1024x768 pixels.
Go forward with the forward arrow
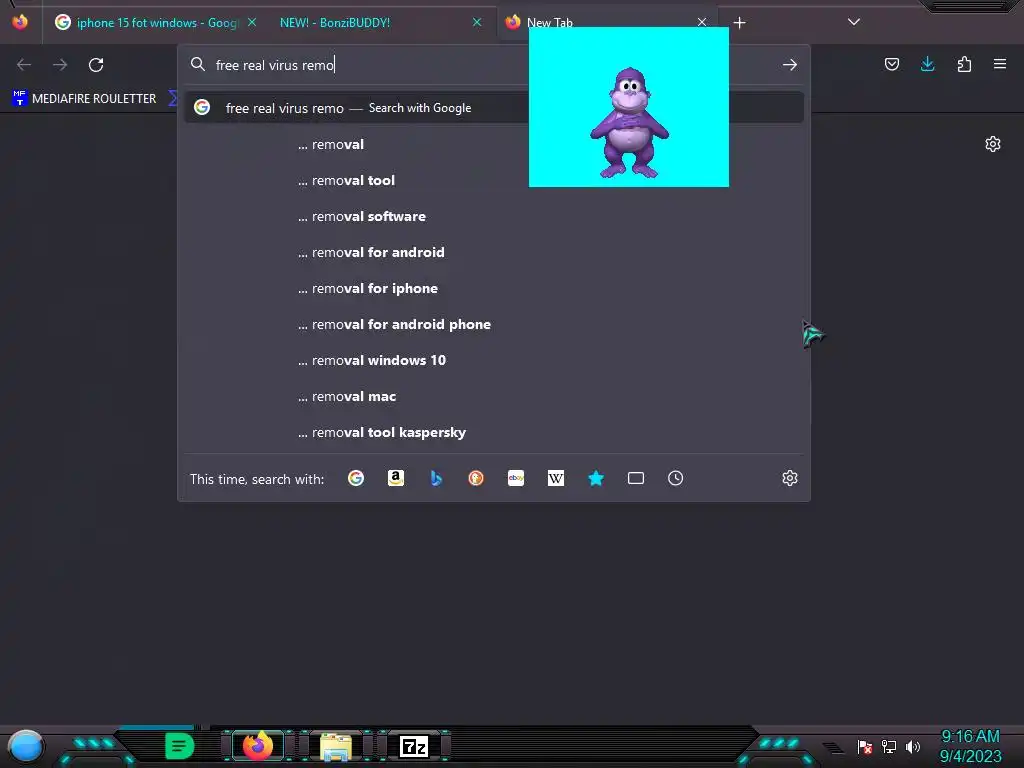(x=60, y=65)
